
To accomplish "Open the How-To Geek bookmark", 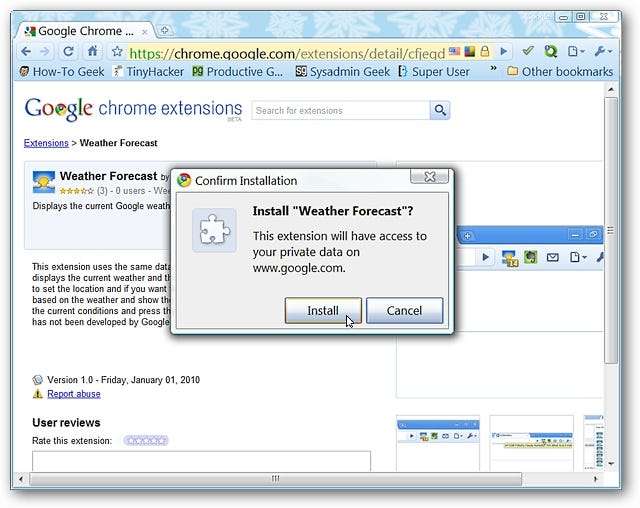I will tap(62, 72).
